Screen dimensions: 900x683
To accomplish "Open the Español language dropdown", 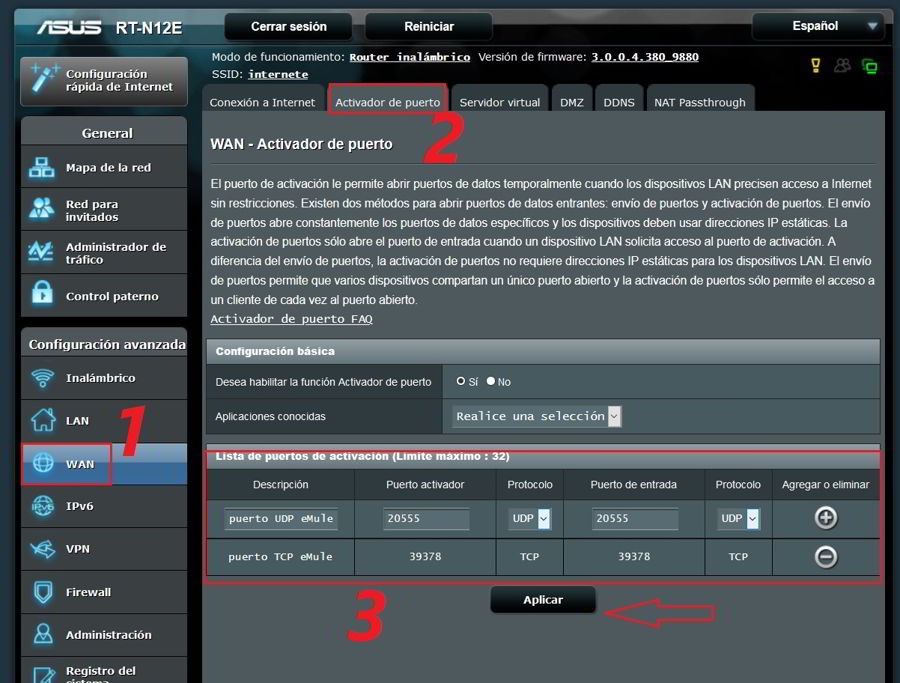I will [819, 26].
